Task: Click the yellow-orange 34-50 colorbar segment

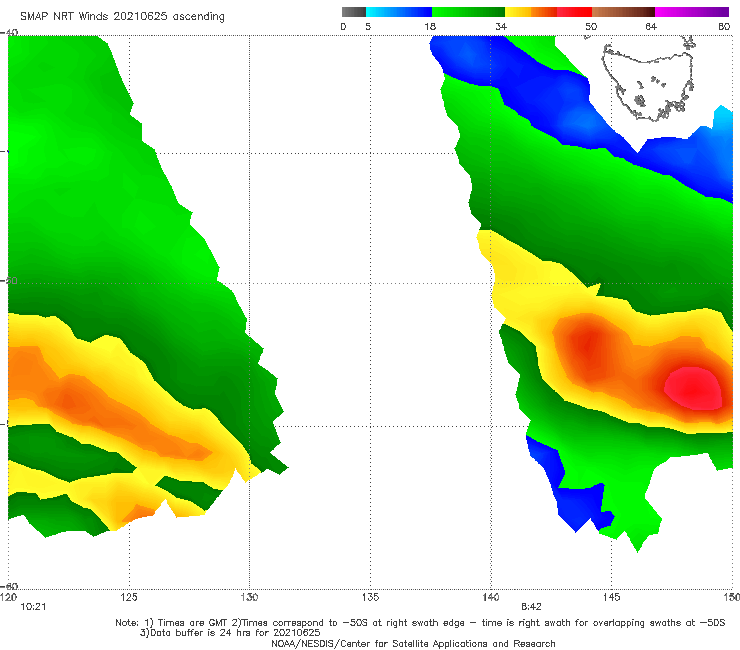Action: click(548, 12)
